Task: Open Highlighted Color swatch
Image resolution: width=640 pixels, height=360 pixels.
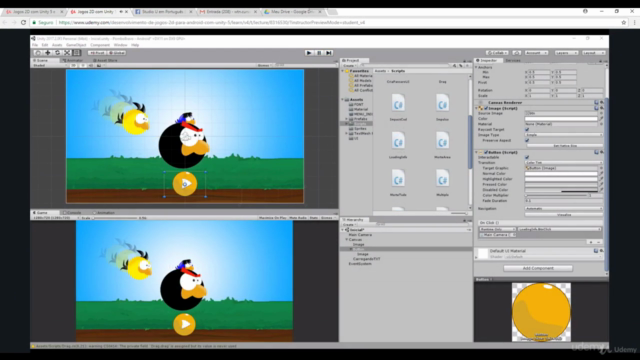Action: [x=561, y=179]
